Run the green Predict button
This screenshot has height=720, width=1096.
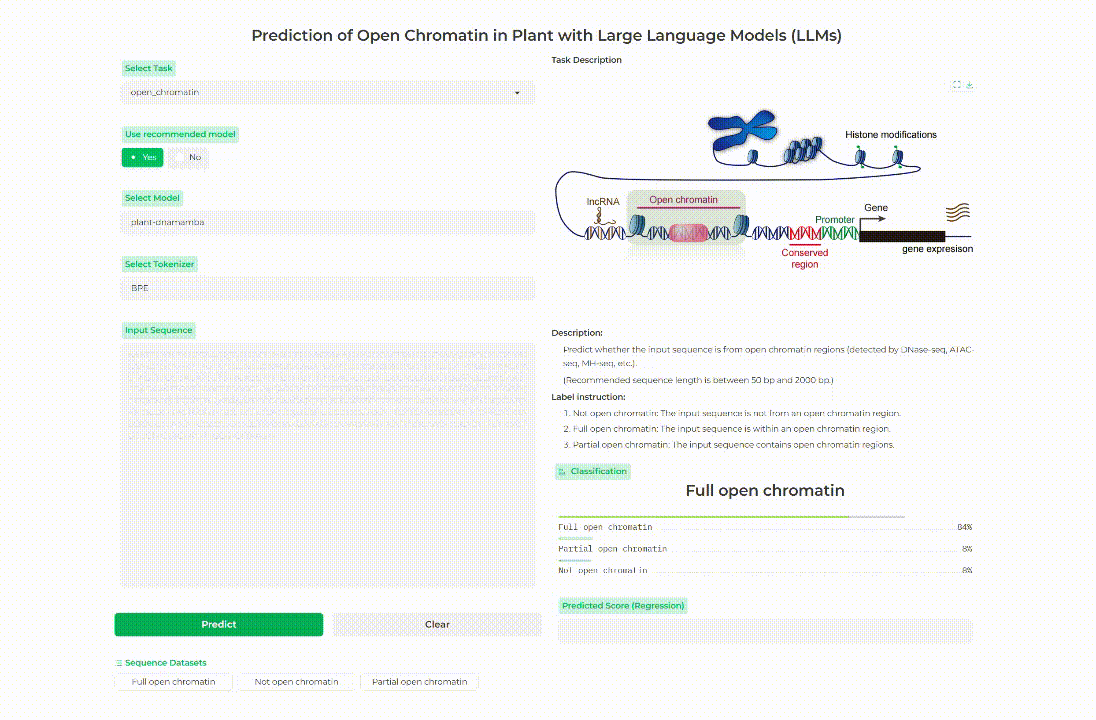click(x=219, y=624)
